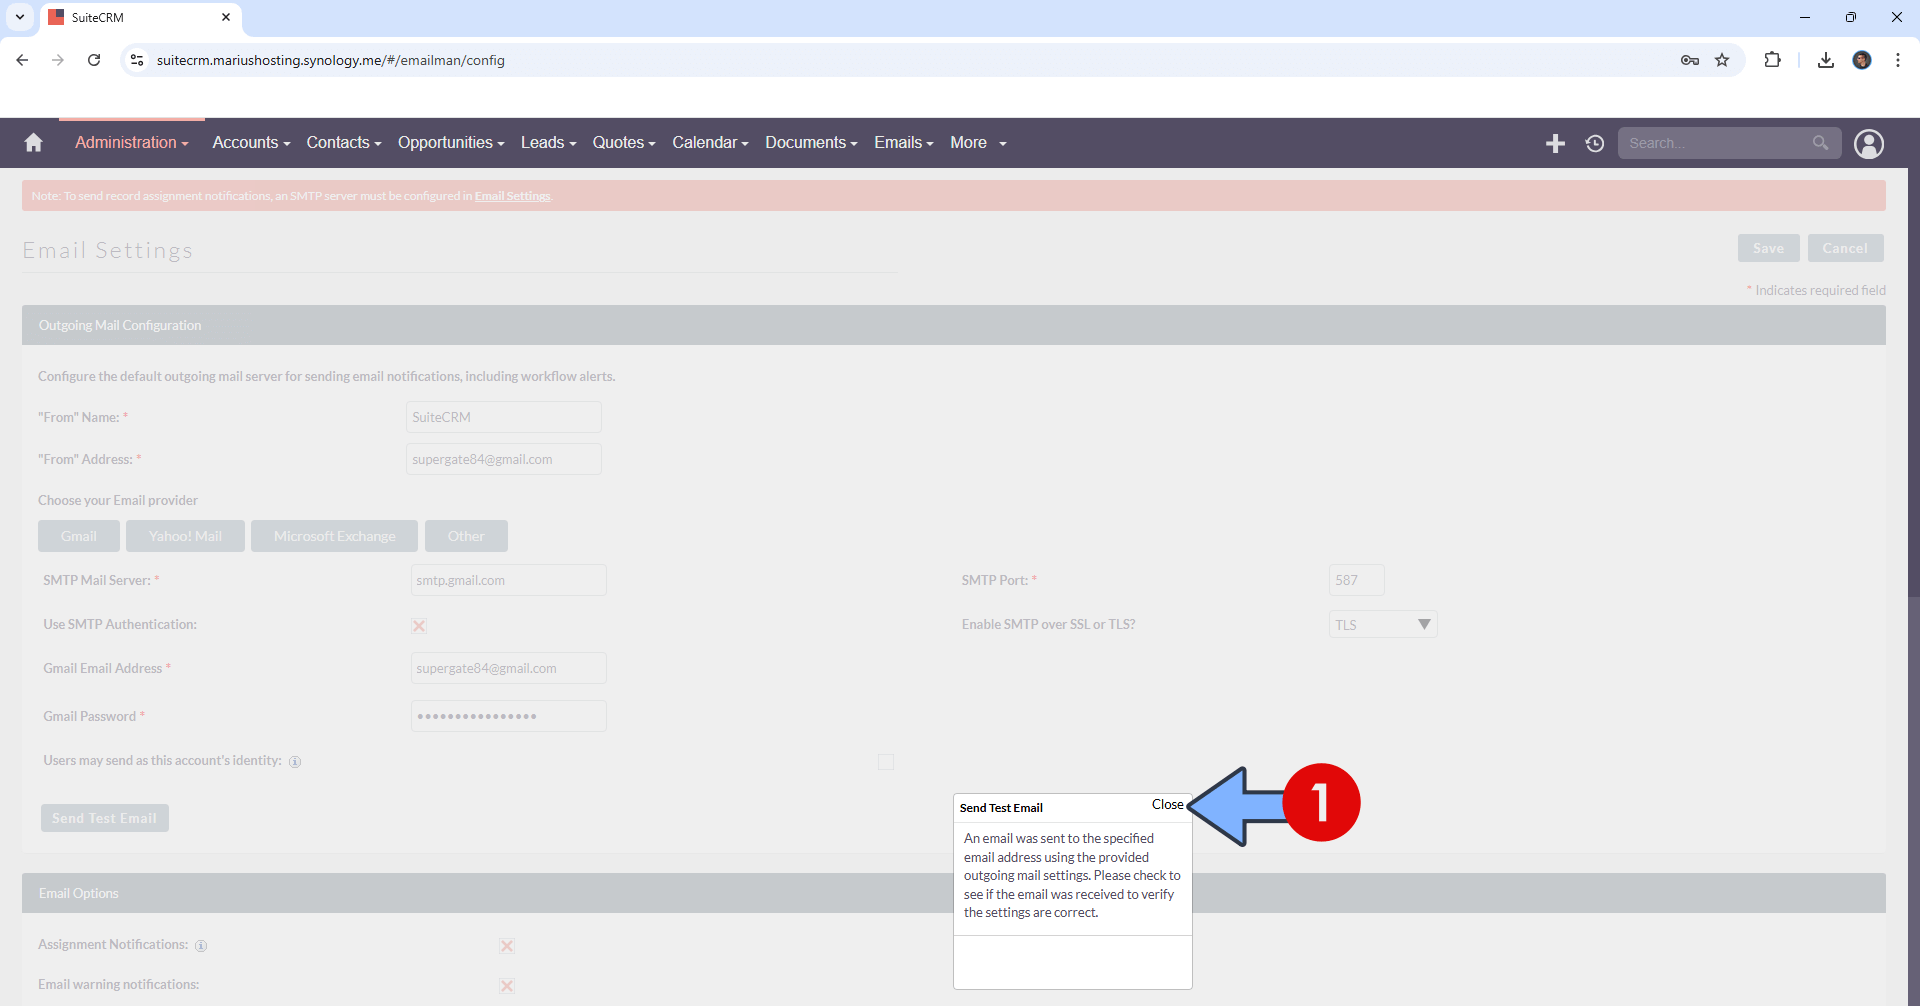Expand the Quotes menu
The image size is (1920, 1006).
point(624,143)
